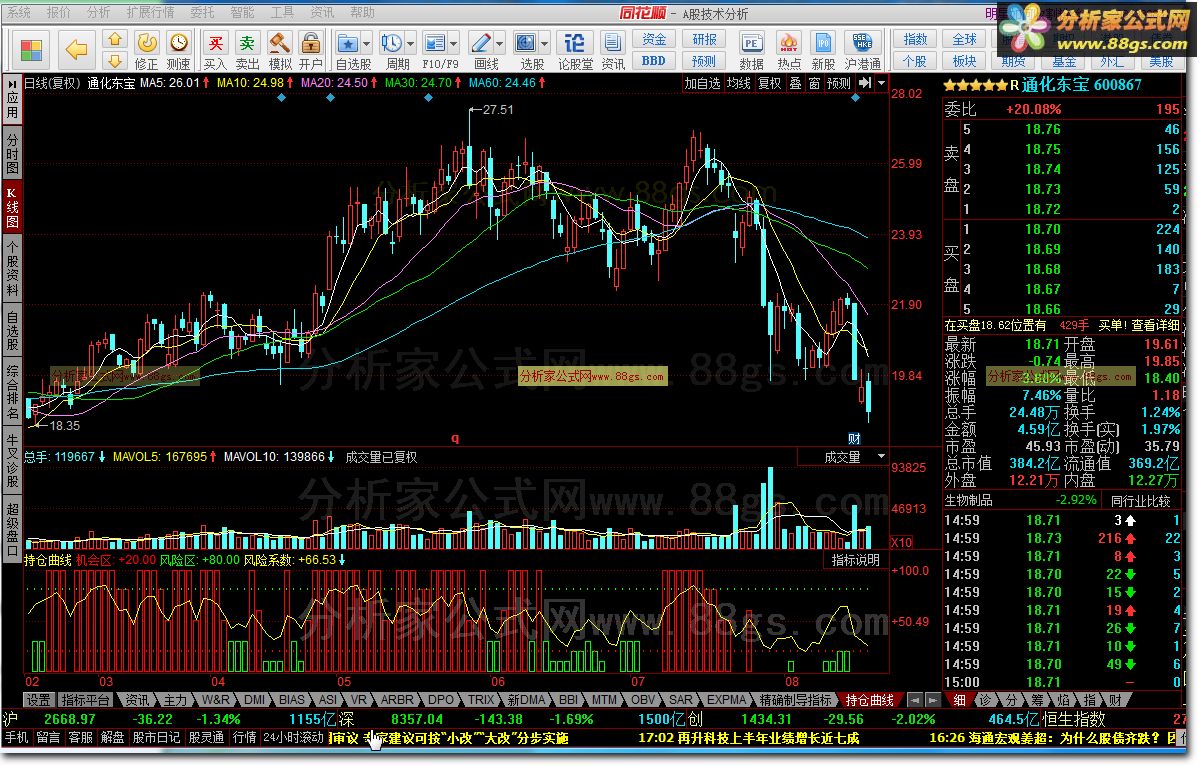The height and width of the screenshot is (766, 1199).
Task: Click the skip-to-end arrow icon beside 预测
Action: pos(864,83)
